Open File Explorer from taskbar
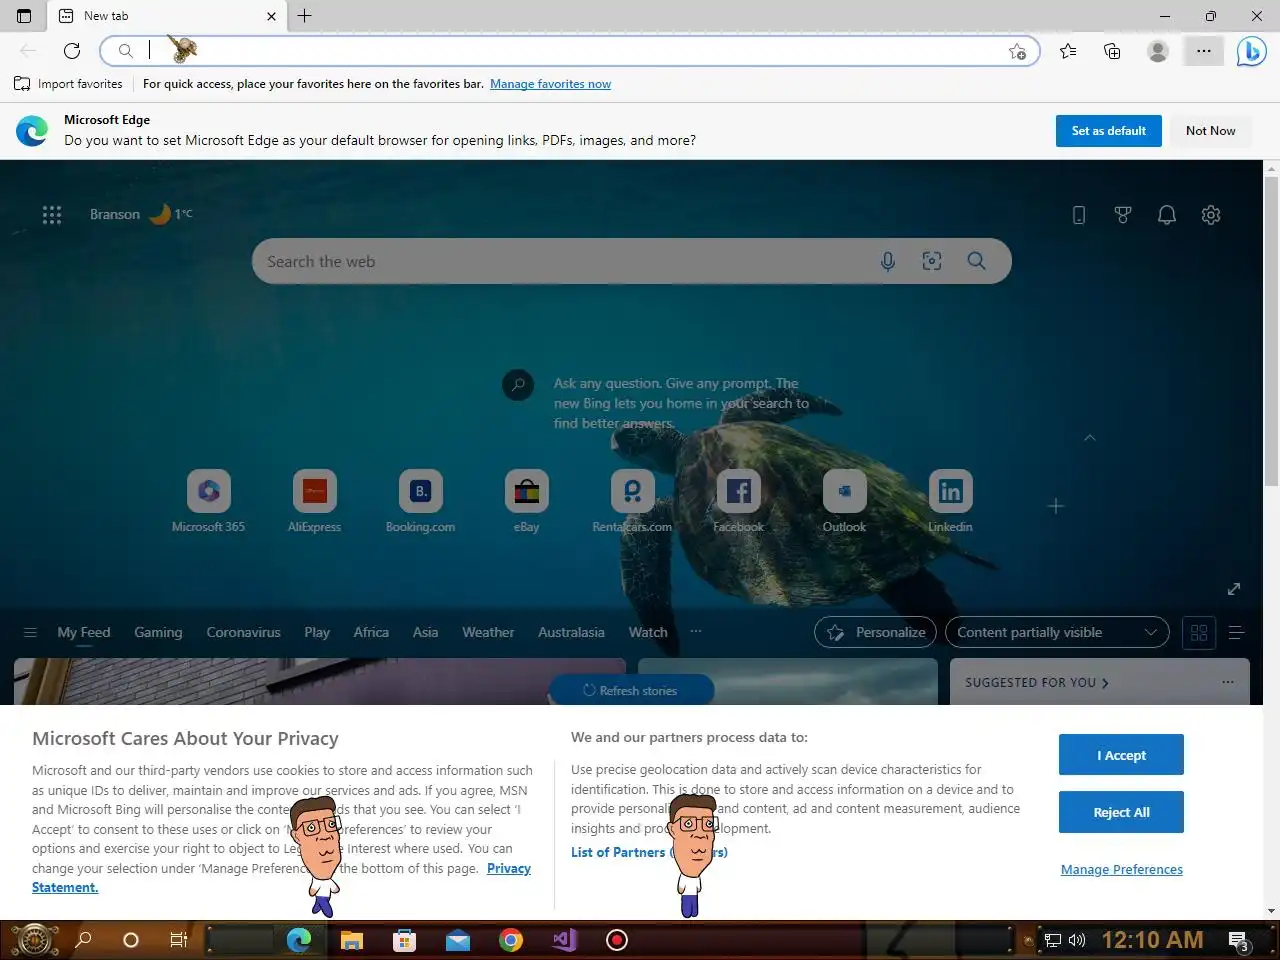The width and height of the screenshot is (1280, 960). coord(351,940)
